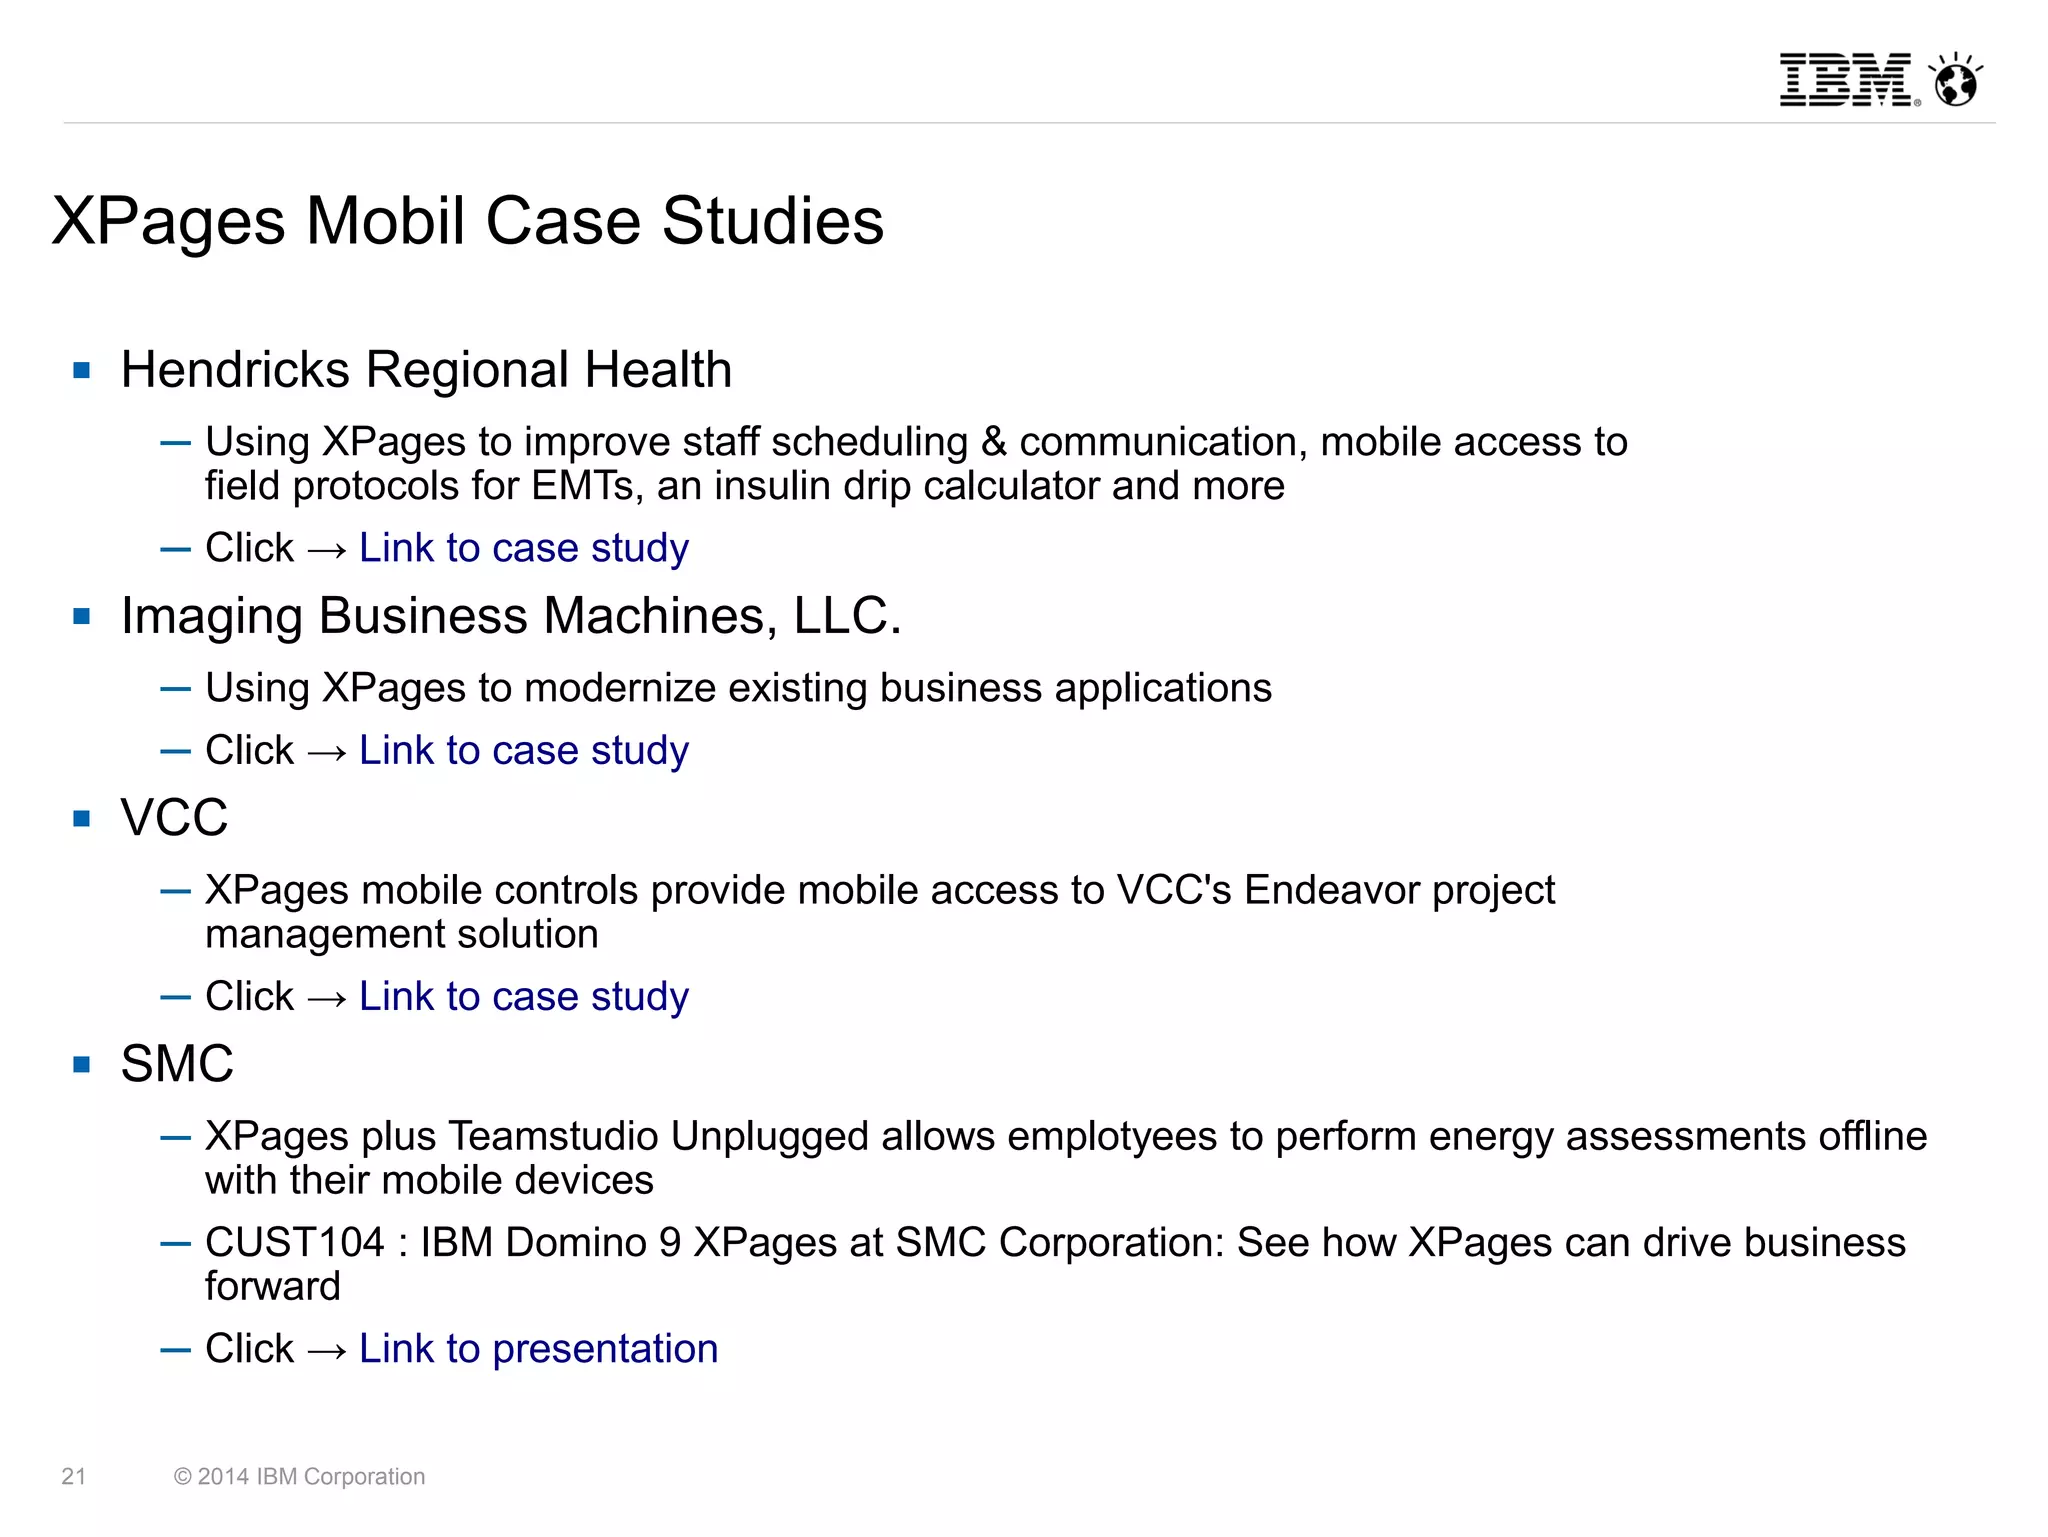2048x1537 pixels.
Task: Click the Teamstudio Unplugged description text
Action: click(1066, 1158)
